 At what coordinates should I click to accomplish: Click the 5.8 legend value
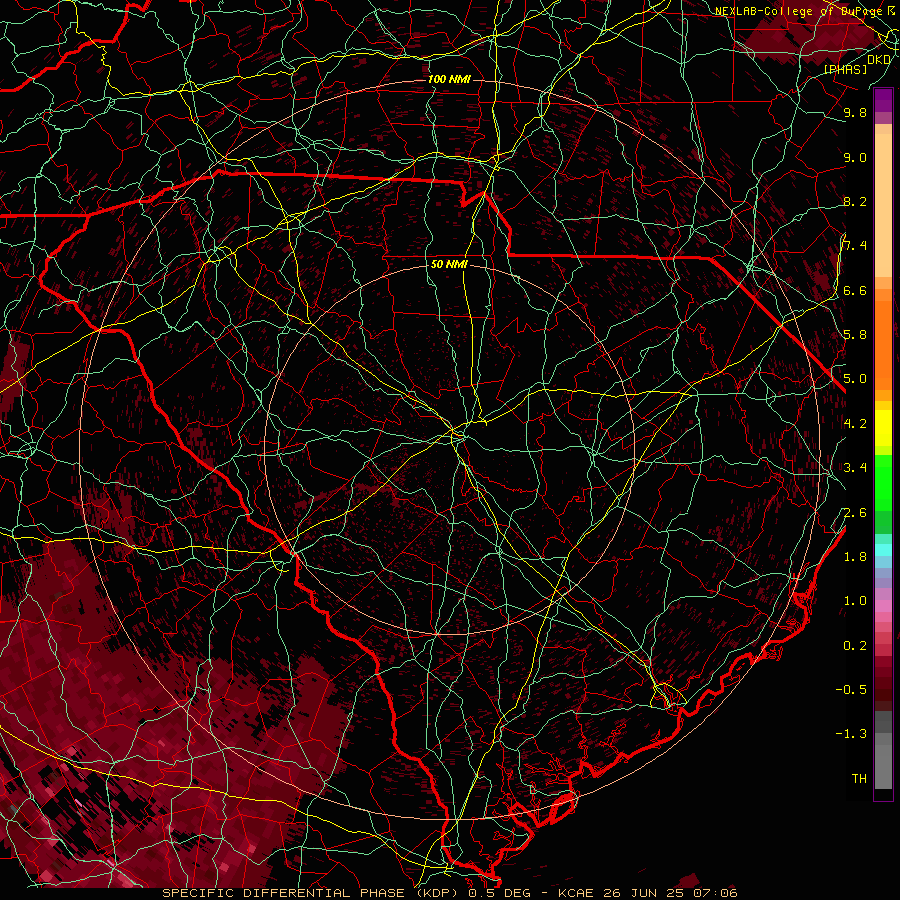[855, 335]
